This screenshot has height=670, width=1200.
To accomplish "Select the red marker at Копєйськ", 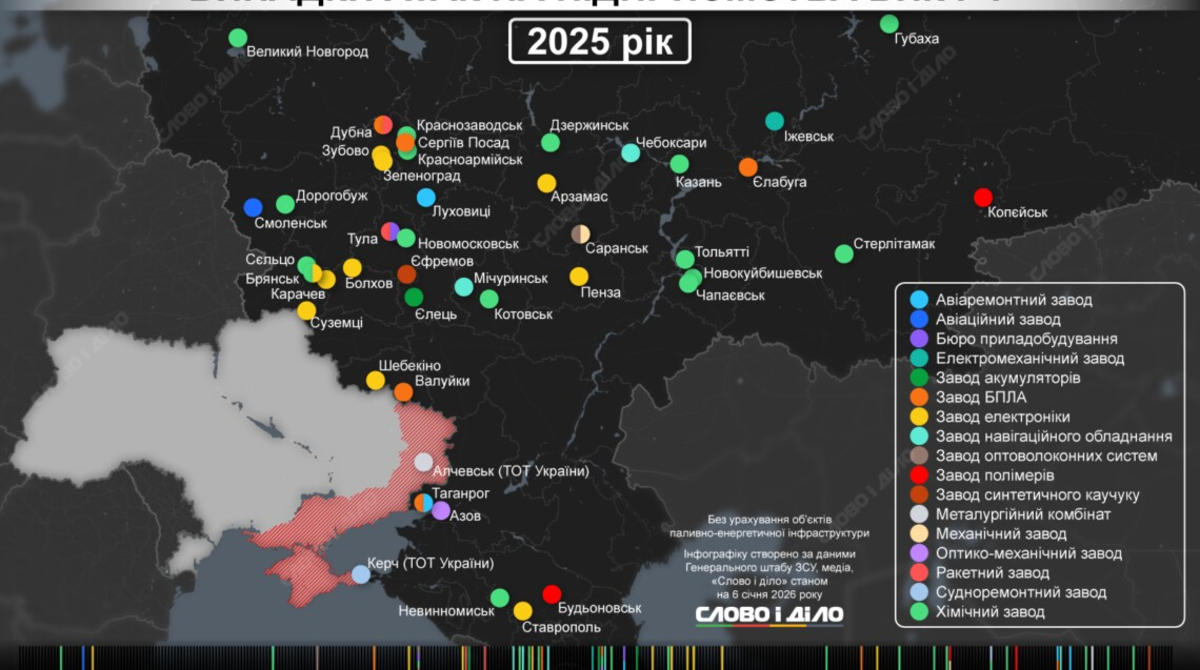I will [983, 197].
